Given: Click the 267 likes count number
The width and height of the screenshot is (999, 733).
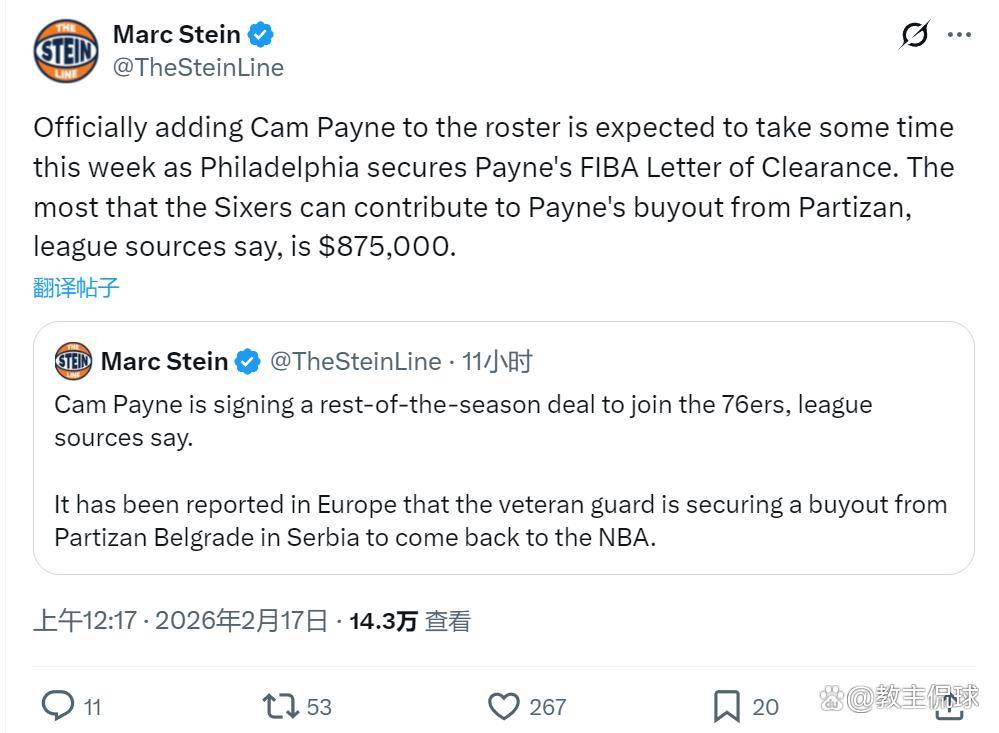Looking at the screenshot, I should coord(547,707).
